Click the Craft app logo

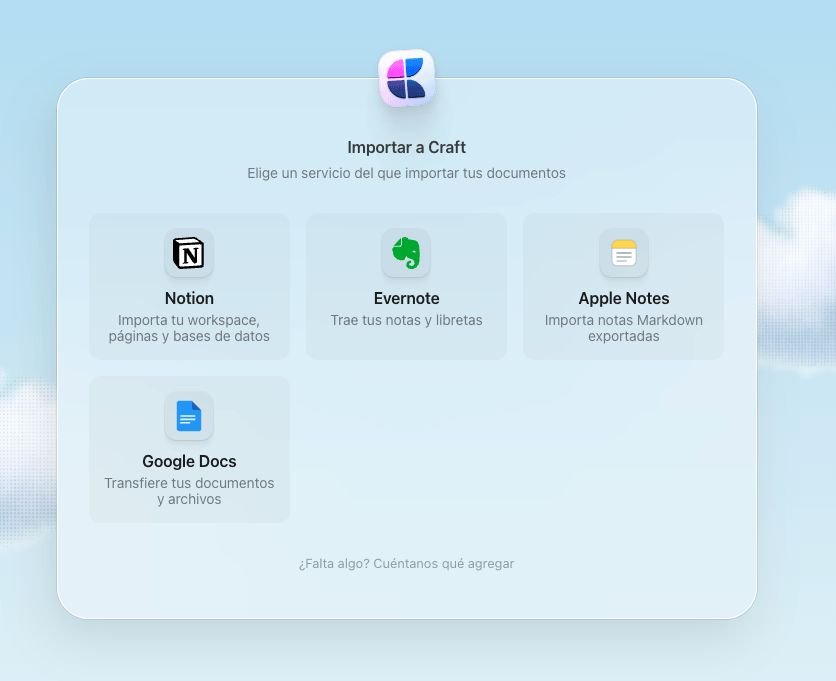[x=406, y=78]
